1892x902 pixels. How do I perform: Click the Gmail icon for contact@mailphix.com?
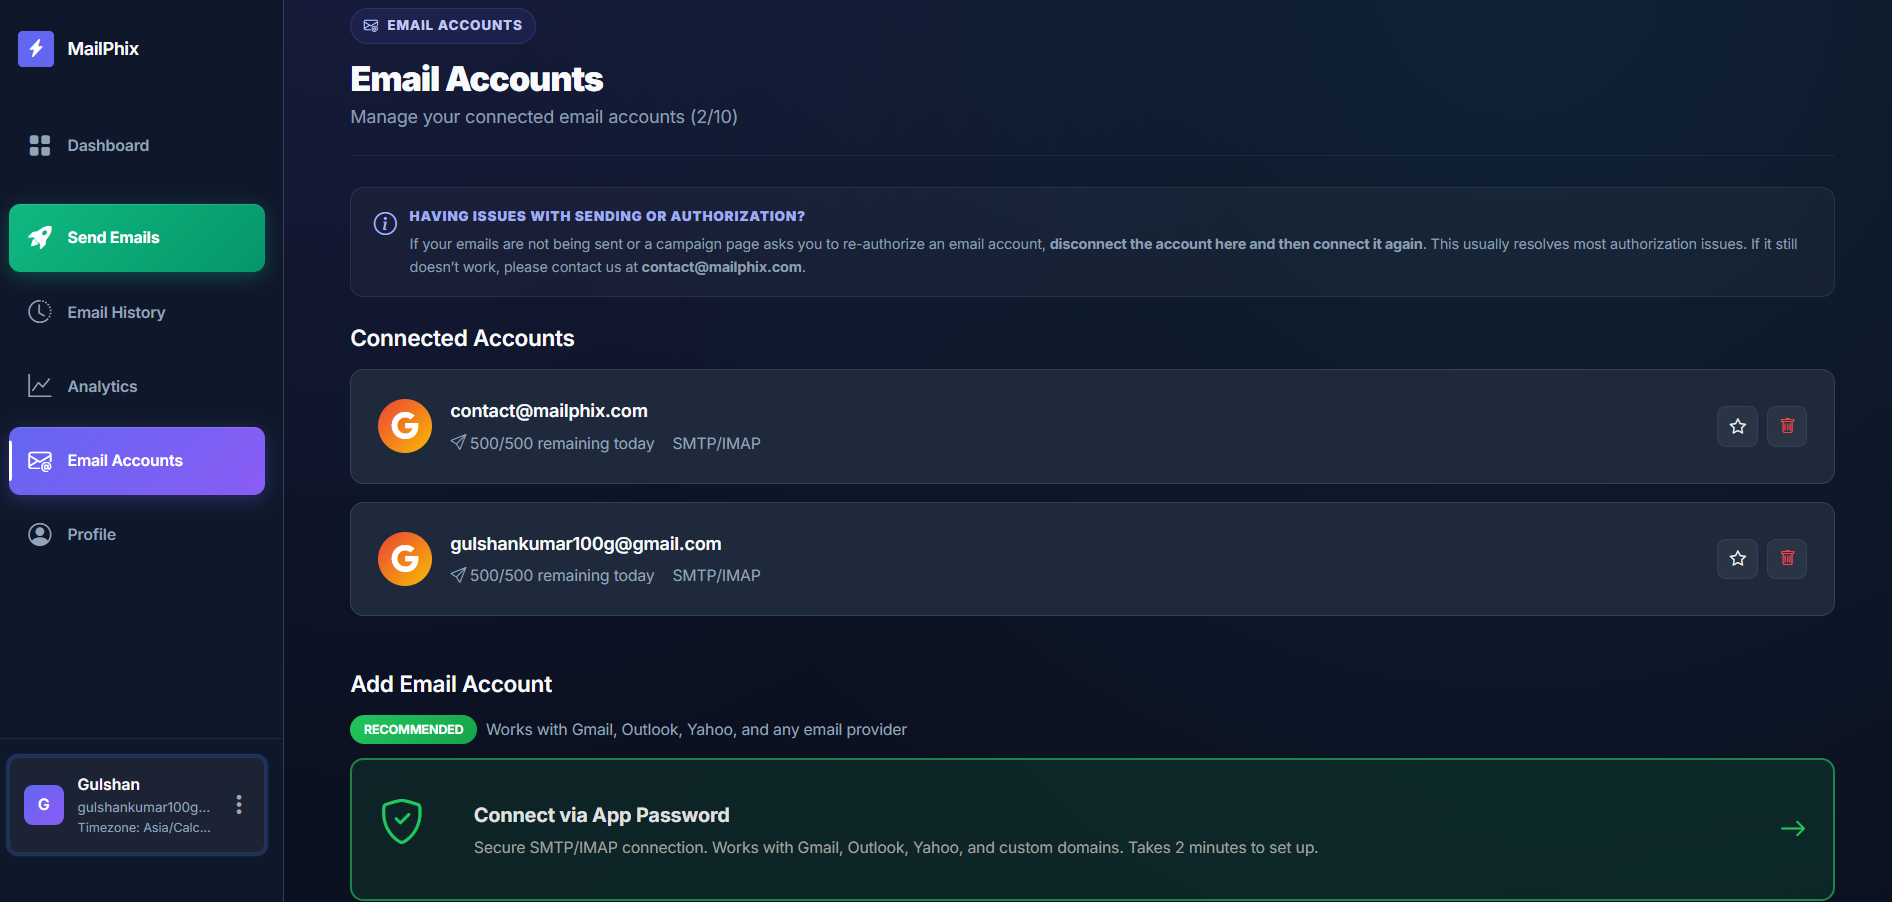(404, 426)
